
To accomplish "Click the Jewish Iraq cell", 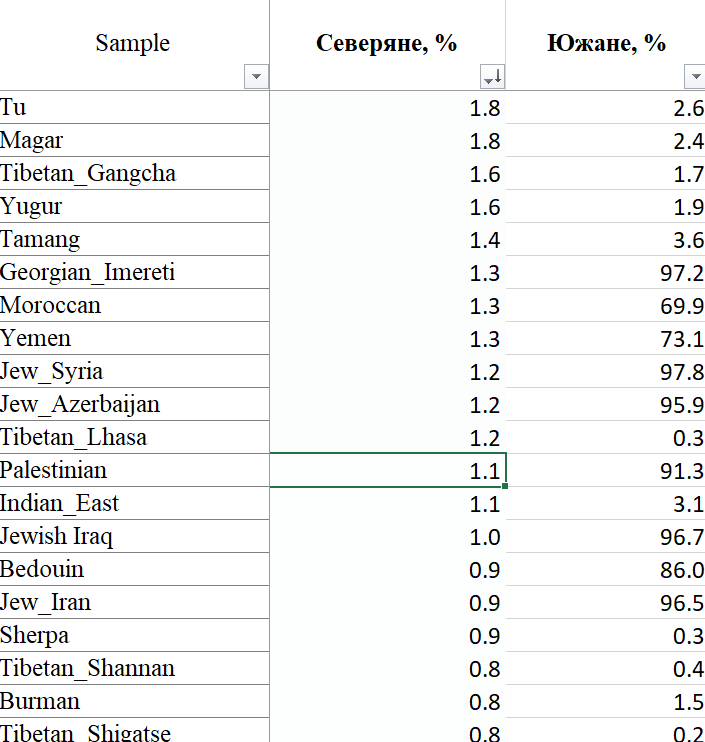I will (134, 536).
